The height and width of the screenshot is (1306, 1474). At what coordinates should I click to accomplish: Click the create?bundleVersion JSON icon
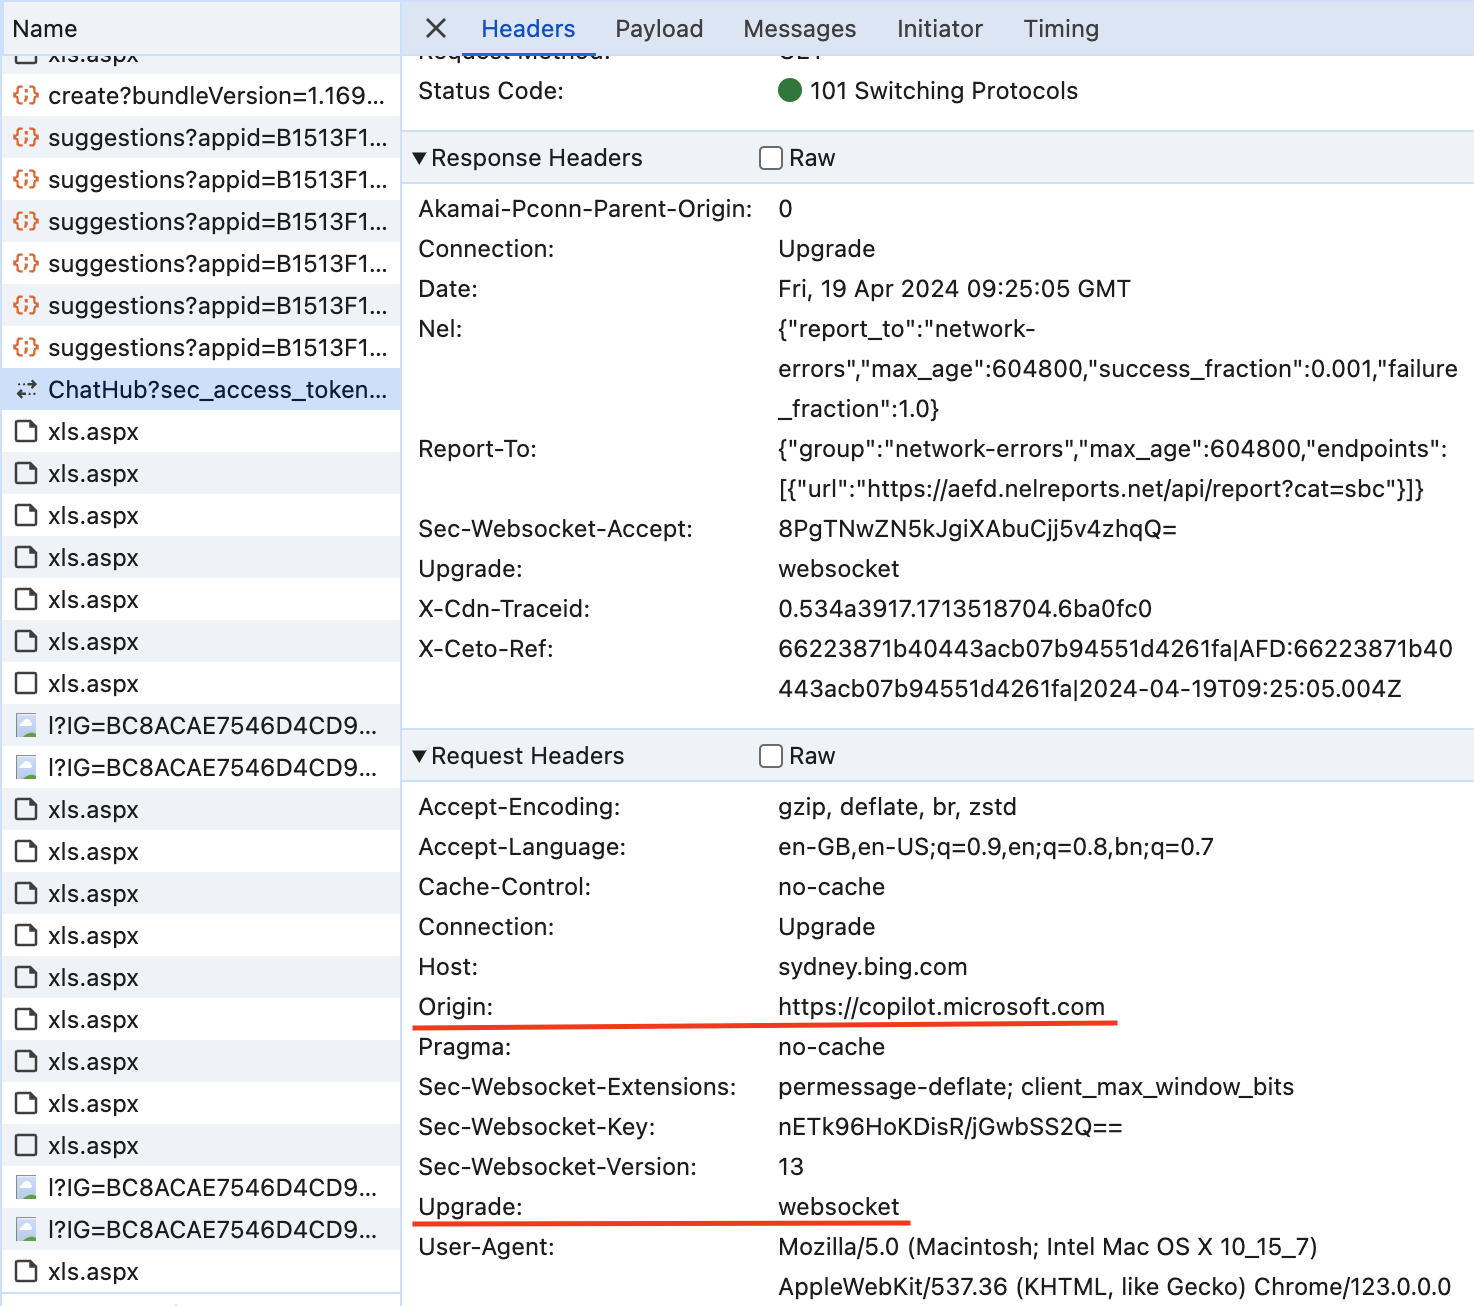26,96
